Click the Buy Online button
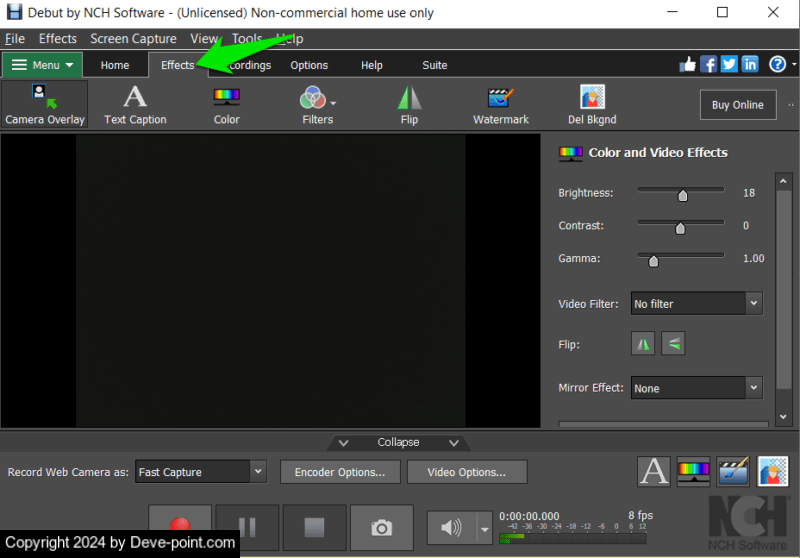Screen dimensions: 800x558 click(737, 105)
